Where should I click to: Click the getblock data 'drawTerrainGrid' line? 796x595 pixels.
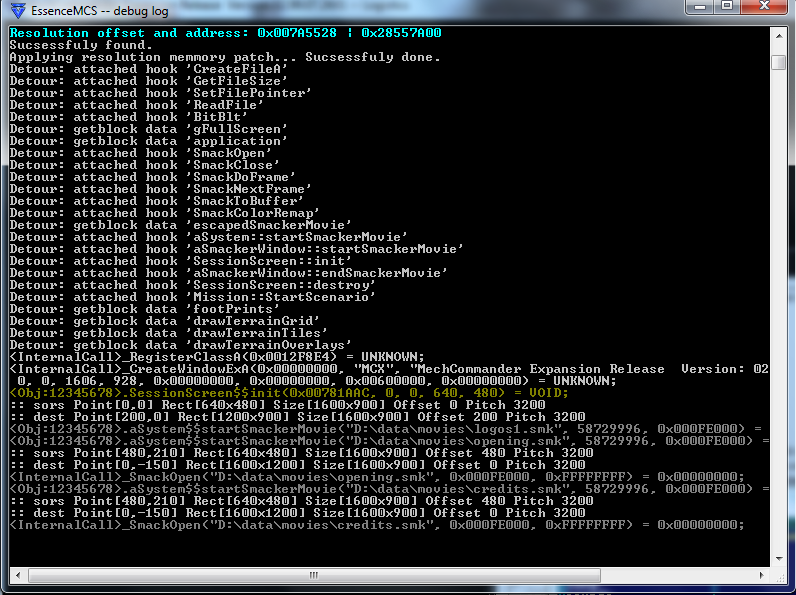(x=164, y=321)
